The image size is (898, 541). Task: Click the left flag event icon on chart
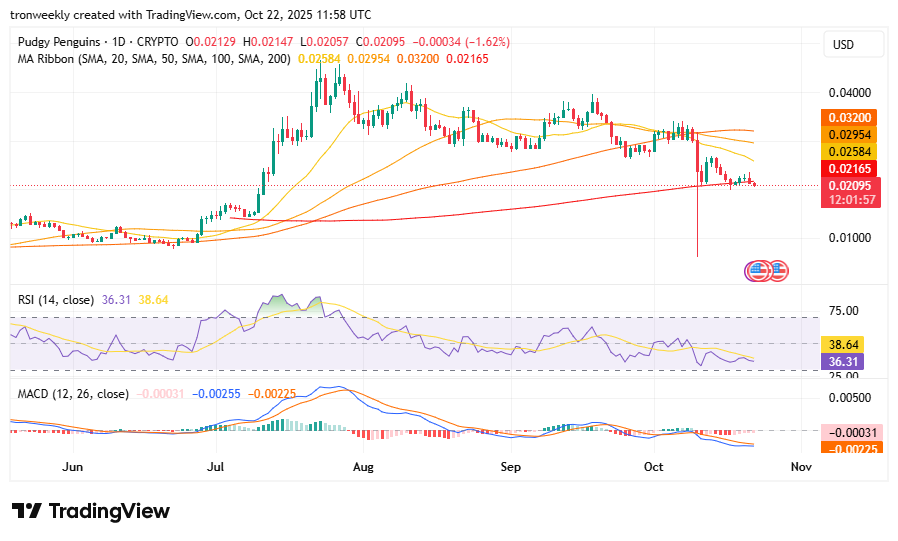pos(756,270)
